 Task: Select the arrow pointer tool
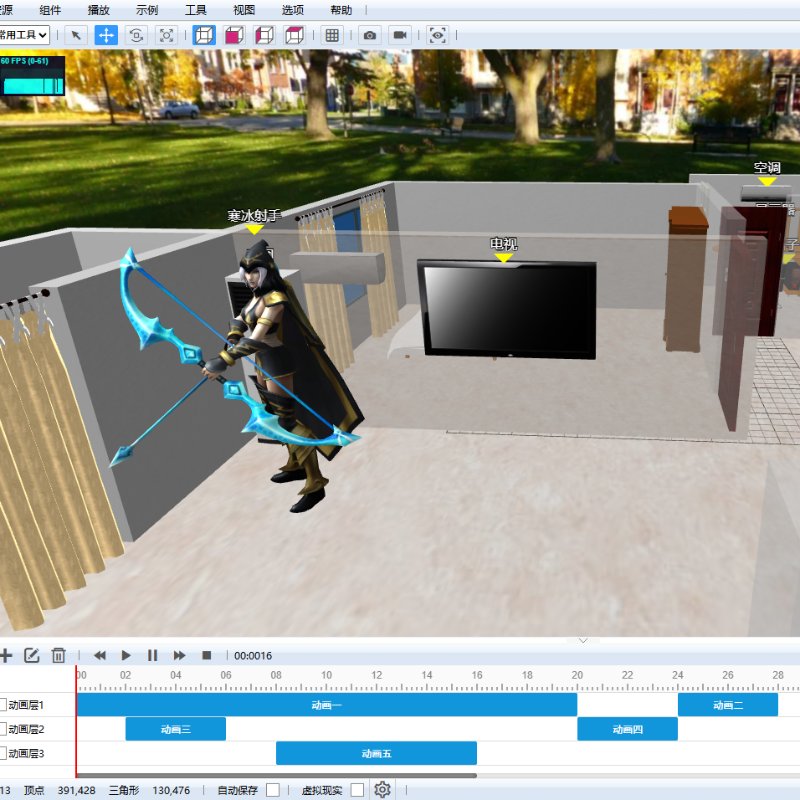[76, 35]
